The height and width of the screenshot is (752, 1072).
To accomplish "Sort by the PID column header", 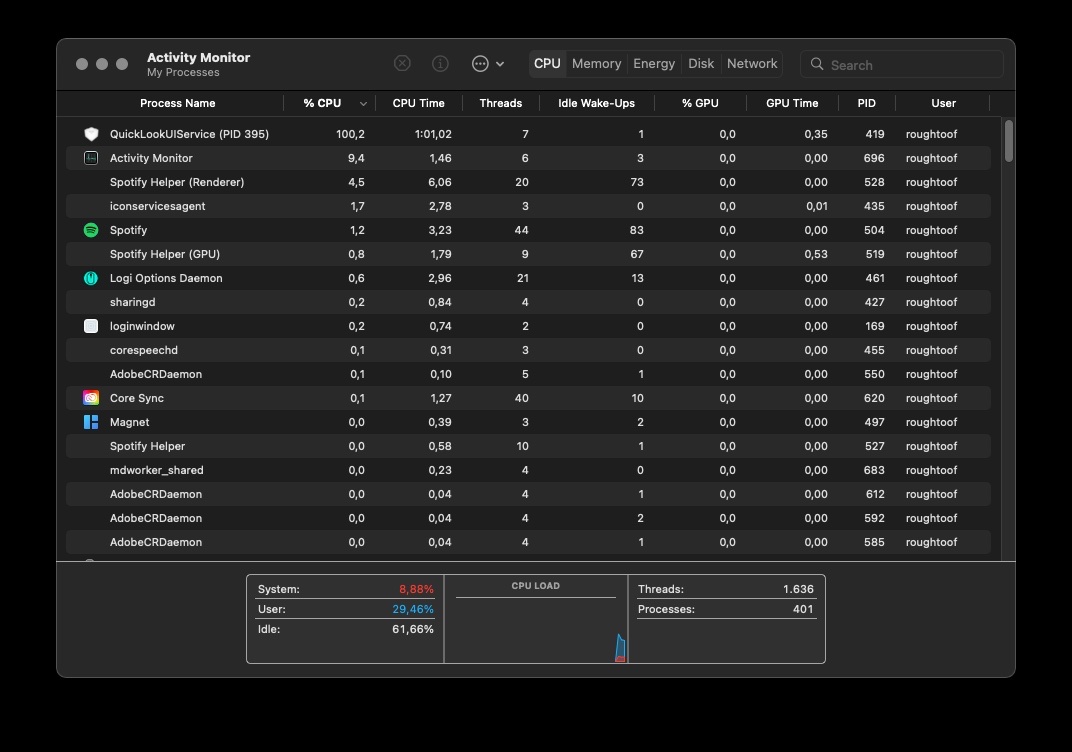I will (866, 103).
